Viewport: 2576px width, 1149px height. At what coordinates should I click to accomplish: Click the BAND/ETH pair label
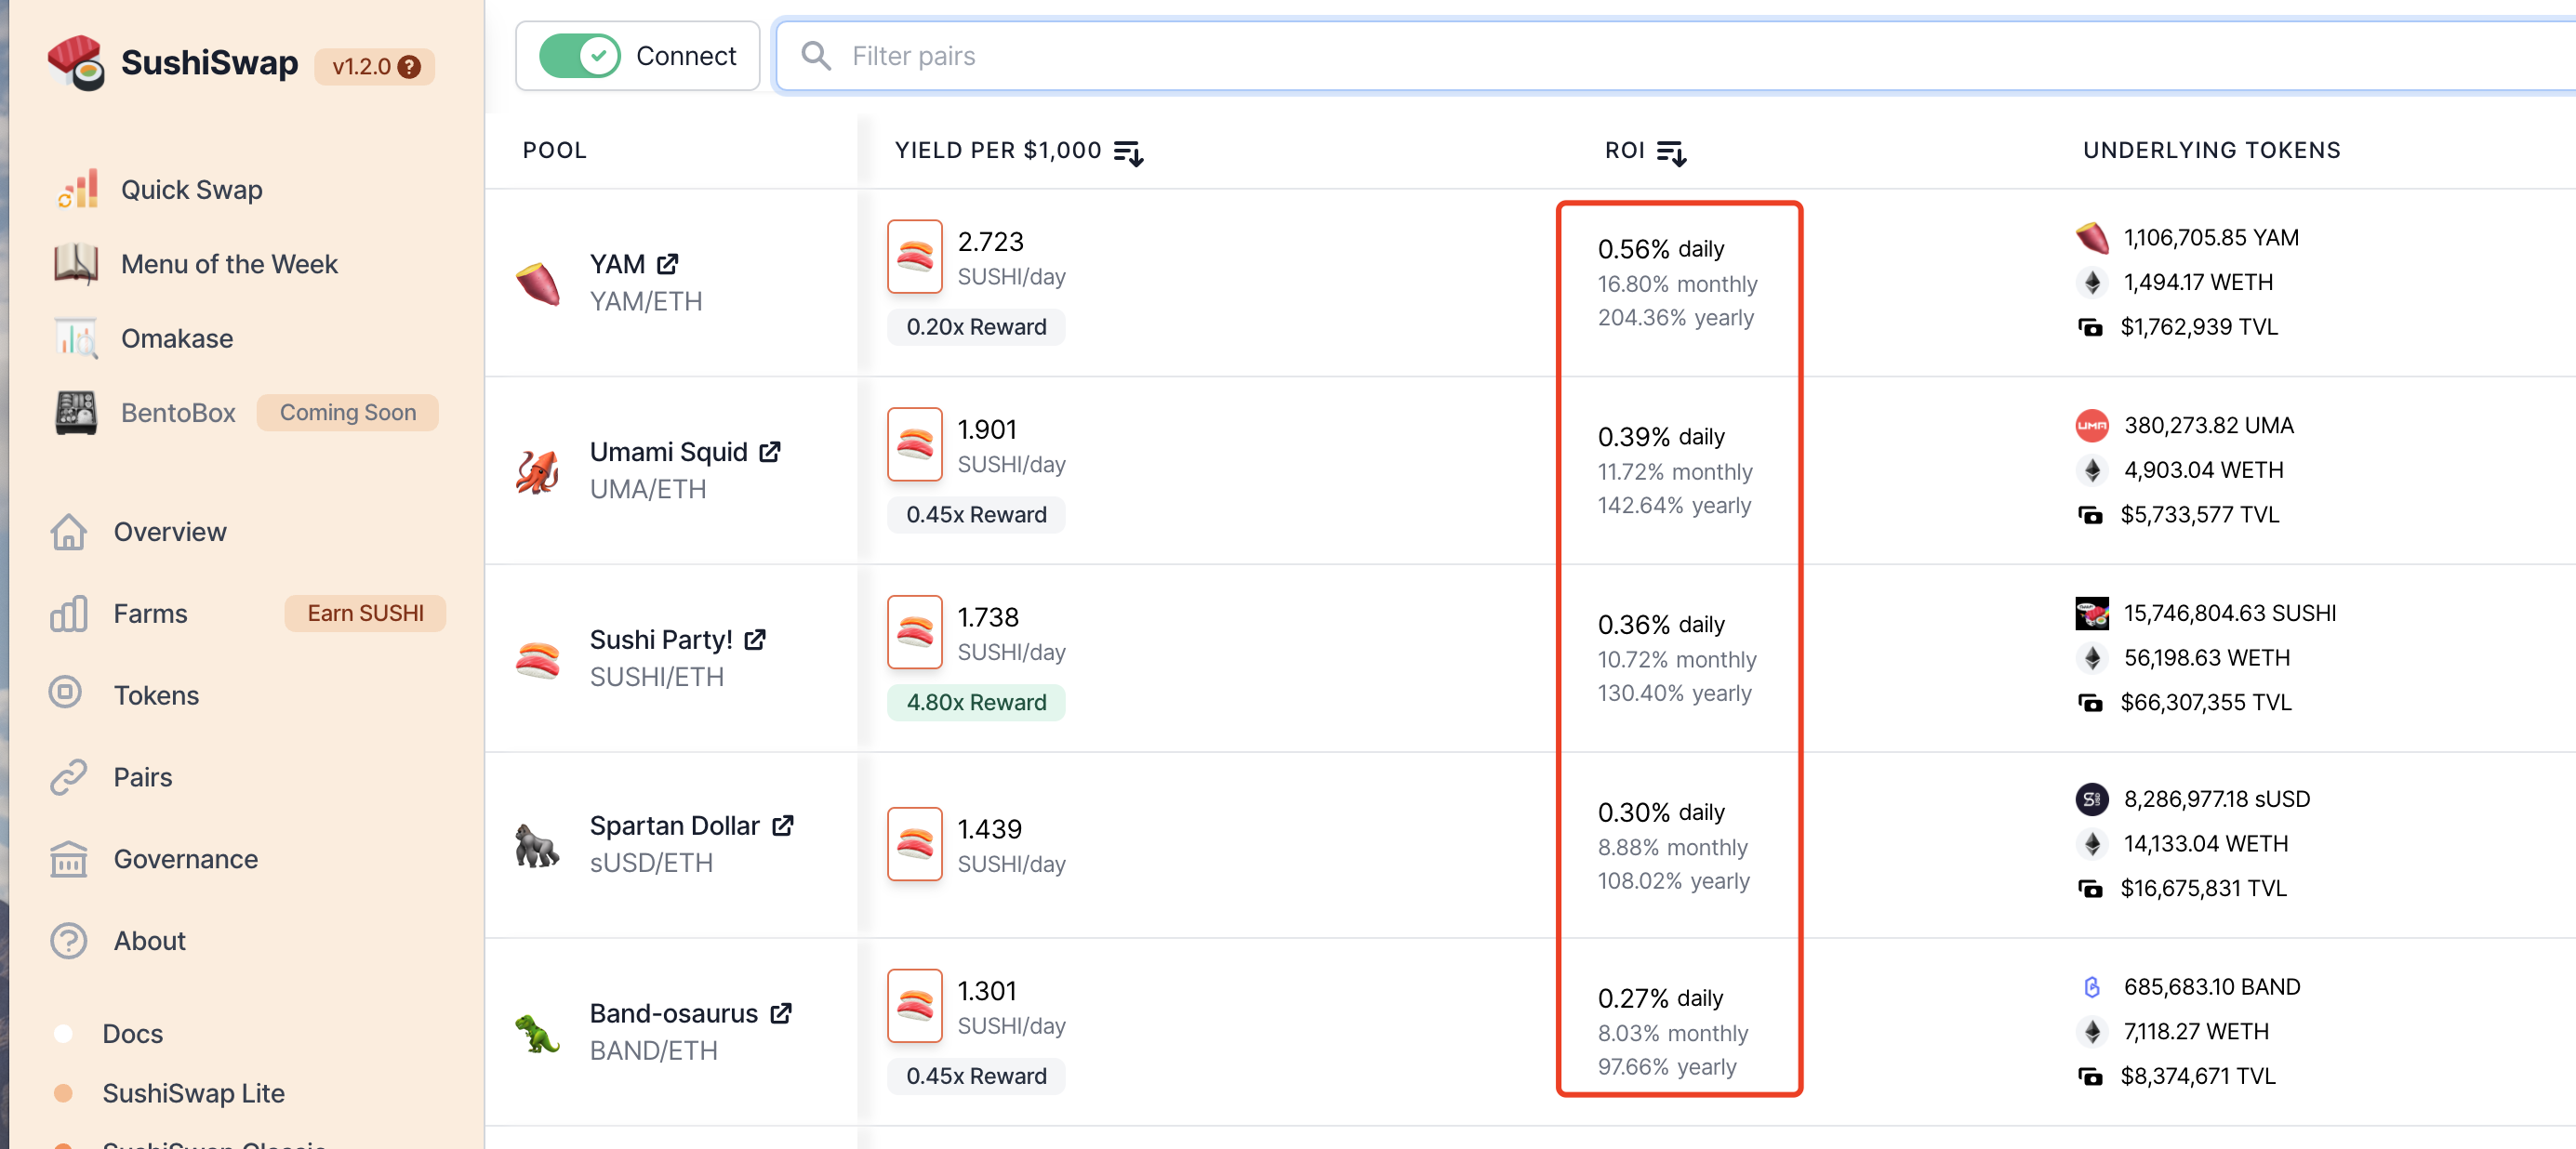pyautogui.click(x=654, y=1052)
